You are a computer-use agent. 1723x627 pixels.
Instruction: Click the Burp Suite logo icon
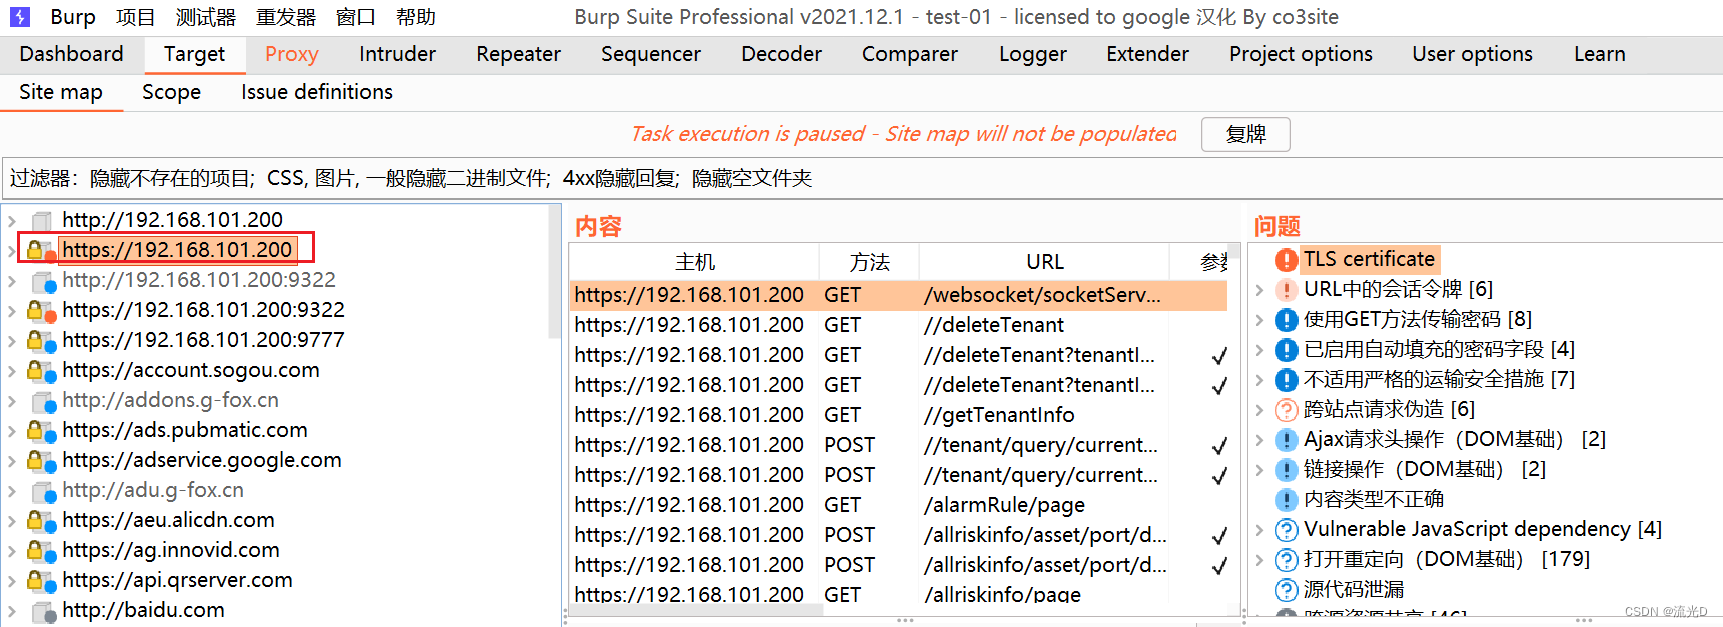19,17
